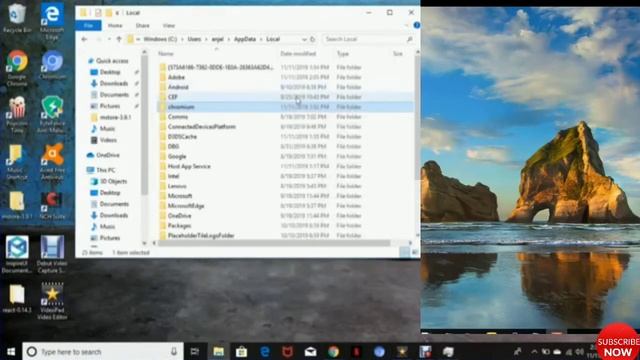640x360 pixels.
Task: Select 3D Objects under This PC
Action: 113,181
